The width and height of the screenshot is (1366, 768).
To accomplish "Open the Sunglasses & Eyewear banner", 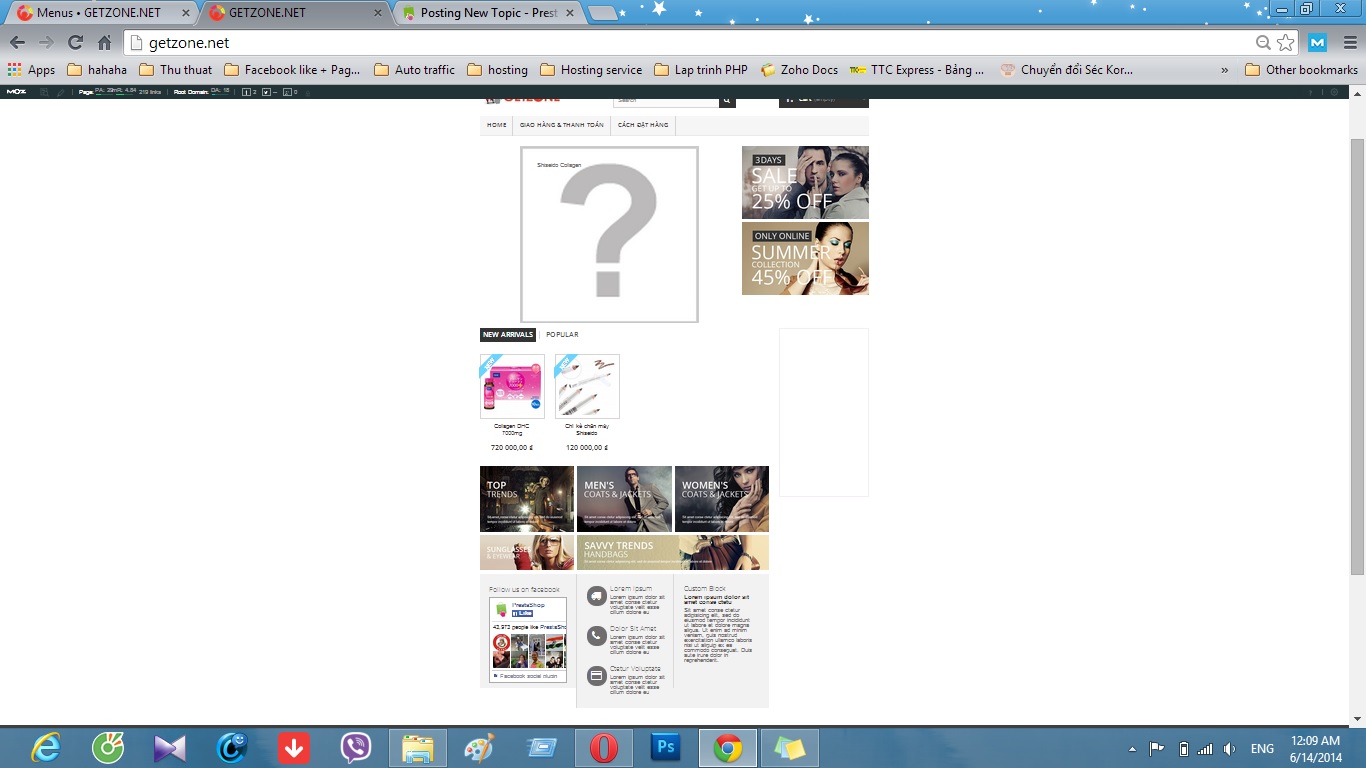I will click(x=527, y=552).
